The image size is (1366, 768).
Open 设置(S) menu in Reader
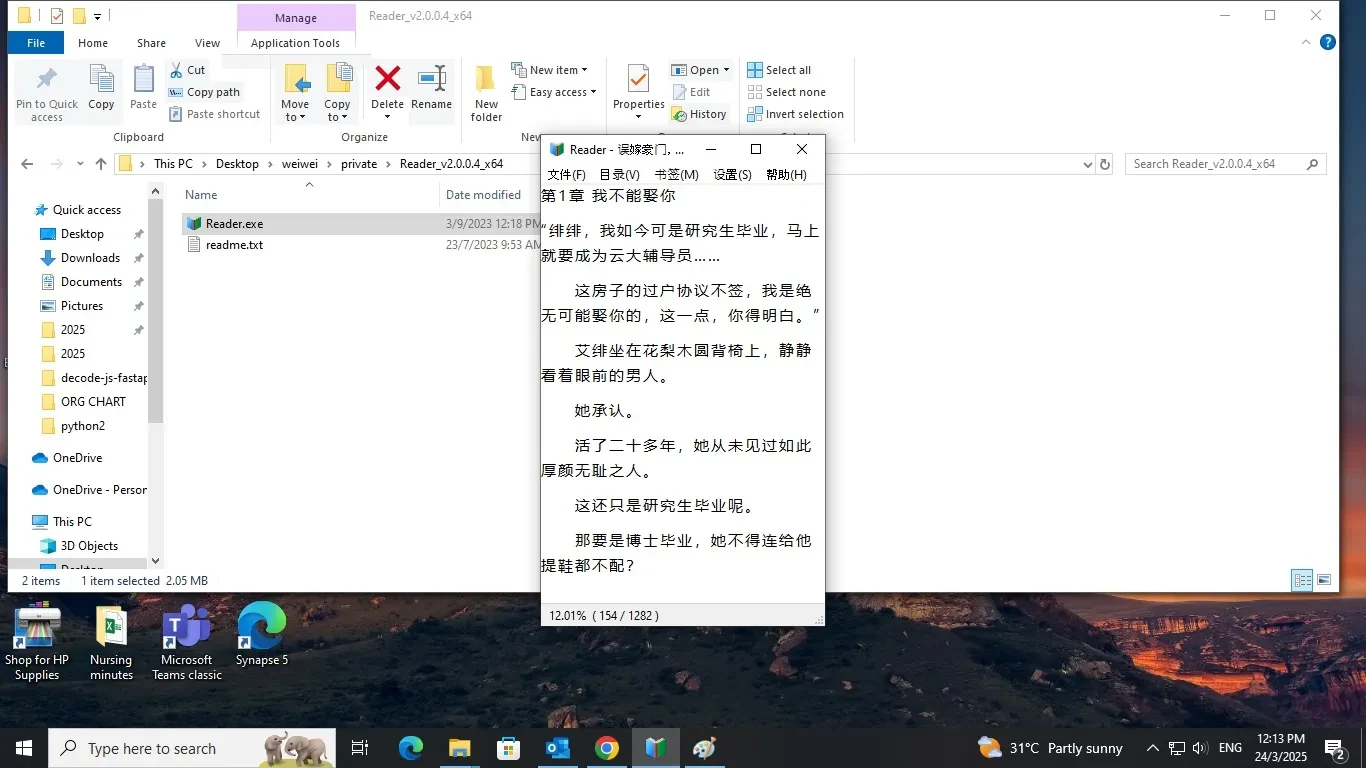click(x=732, y=175)
